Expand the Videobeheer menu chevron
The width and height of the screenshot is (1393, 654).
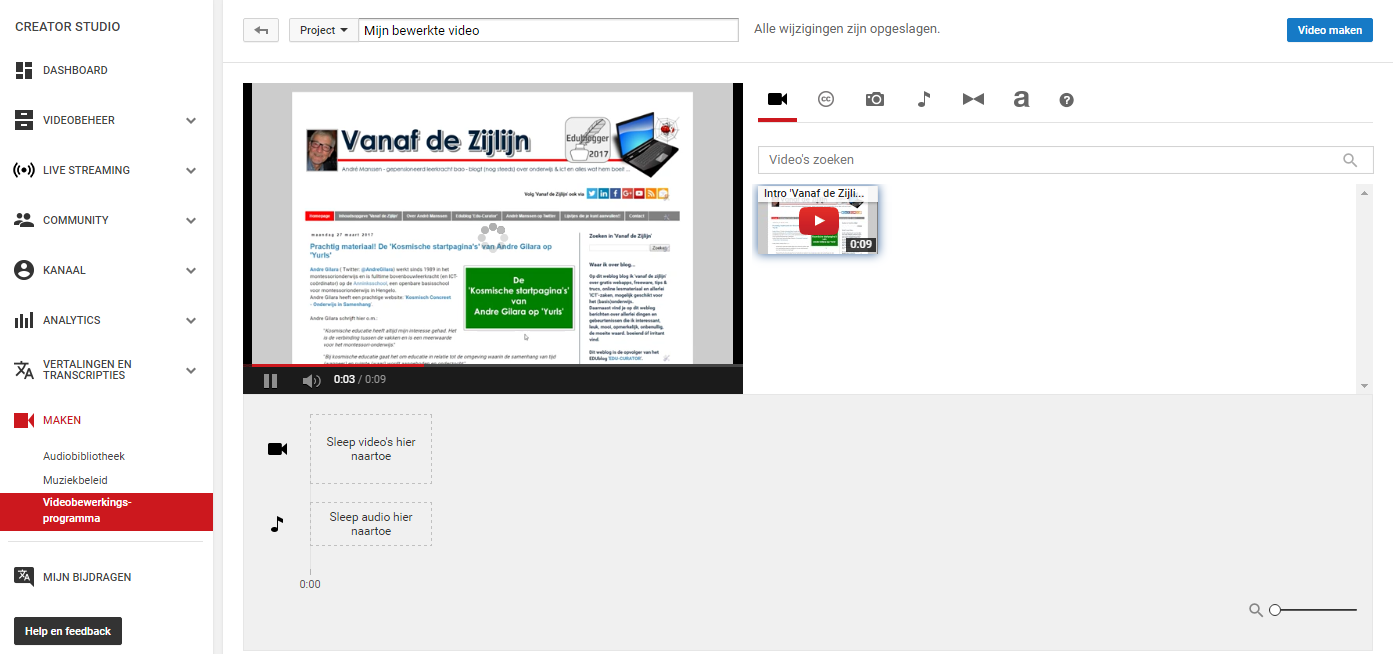[191, 121]
